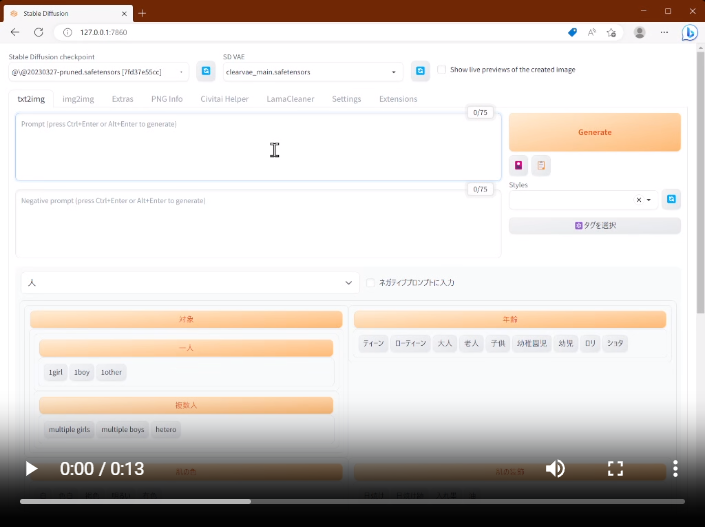Add the 大人 tag
Screen dimensions: 705x527
click(x=445, y=344)
